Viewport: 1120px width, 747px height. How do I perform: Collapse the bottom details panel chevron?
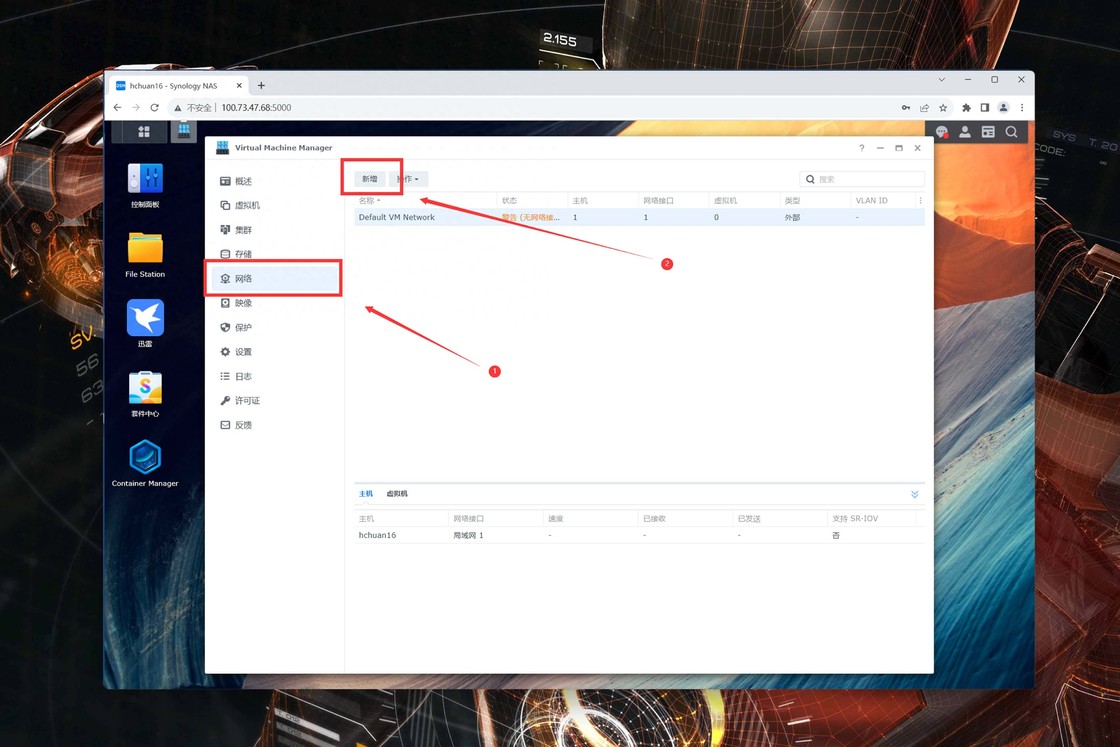tap(914, 494)
